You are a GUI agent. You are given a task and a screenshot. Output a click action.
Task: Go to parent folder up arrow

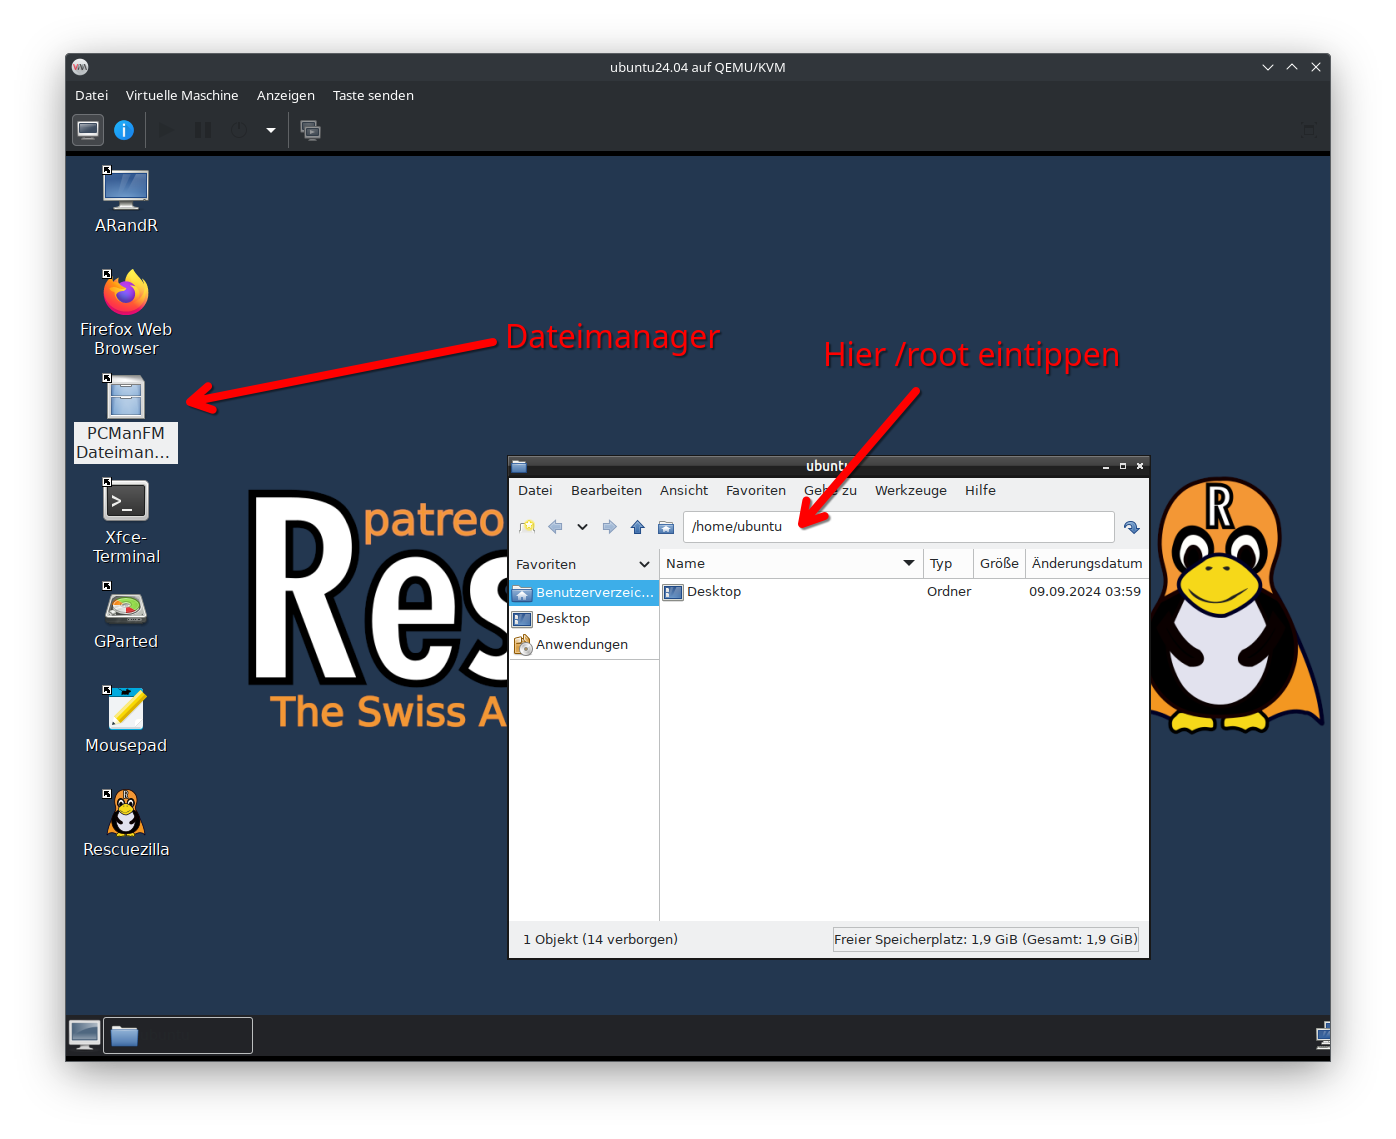pyautogui.click(x=637, y=527)
